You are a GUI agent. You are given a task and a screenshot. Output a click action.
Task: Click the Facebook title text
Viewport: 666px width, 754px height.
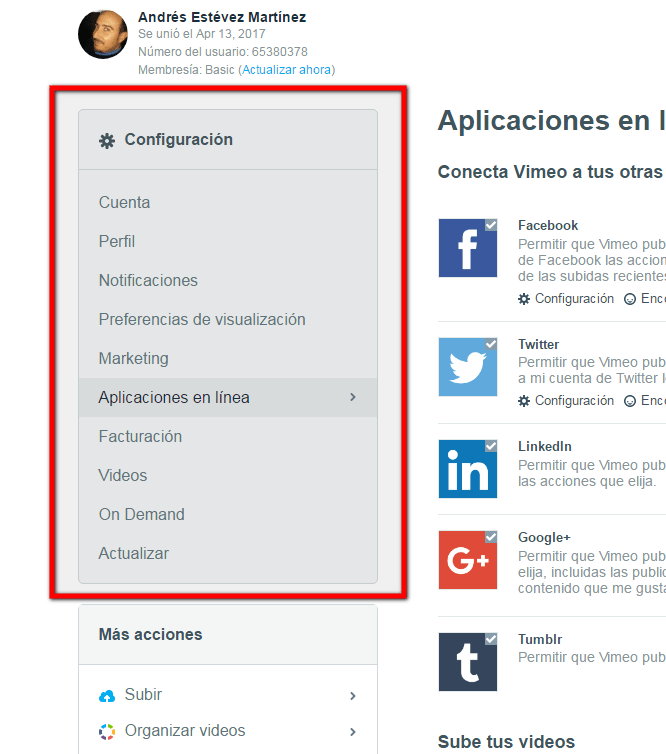click(548, 225)
